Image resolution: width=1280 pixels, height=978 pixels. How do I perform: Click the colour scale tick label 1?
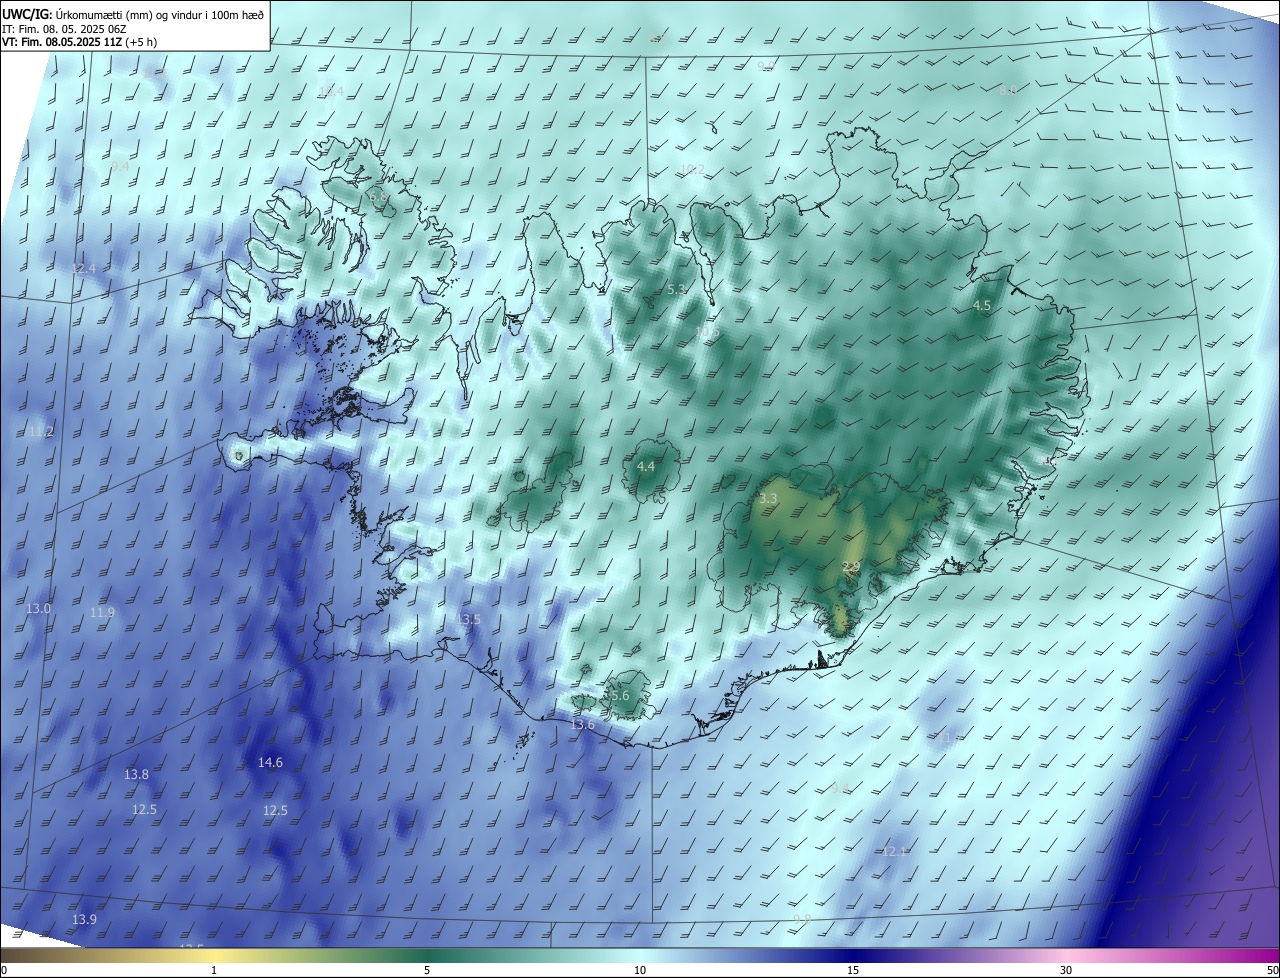(x=214, y=971)
